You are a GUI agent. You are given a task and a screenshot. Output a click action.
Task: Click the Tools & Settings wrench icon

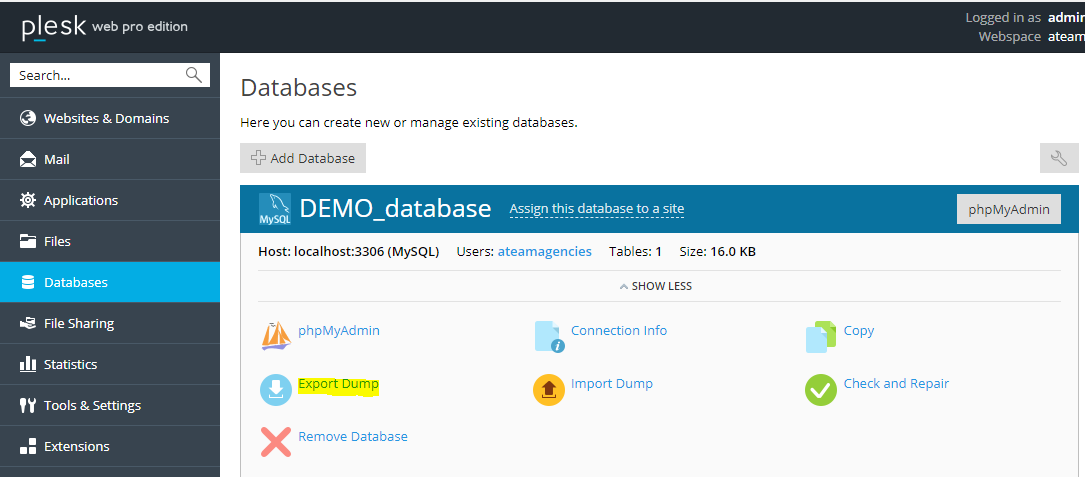[x=28, y=405]
